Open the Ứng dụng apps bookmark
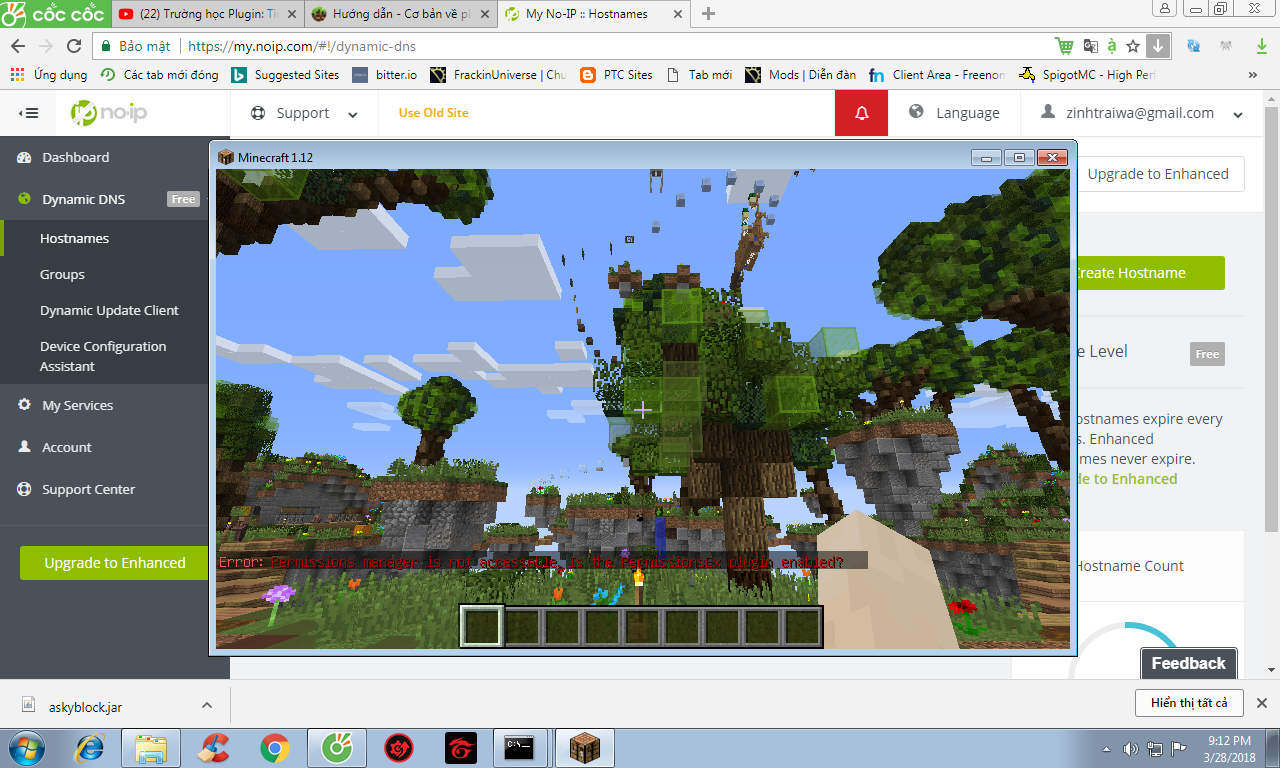 (x=48, y=75)
